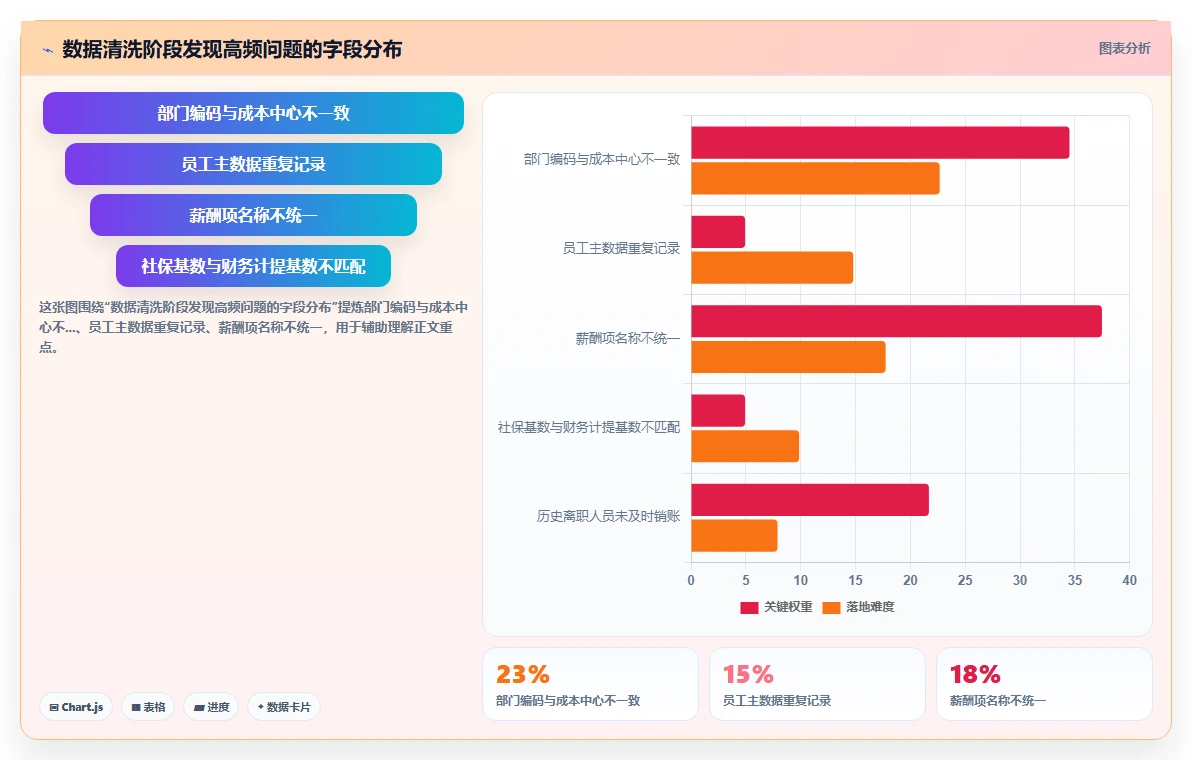Image resolution: width=1192 pixels, height=760 pixels.
Task: Click the x-axis tick value 20
Action: [910, 581]
